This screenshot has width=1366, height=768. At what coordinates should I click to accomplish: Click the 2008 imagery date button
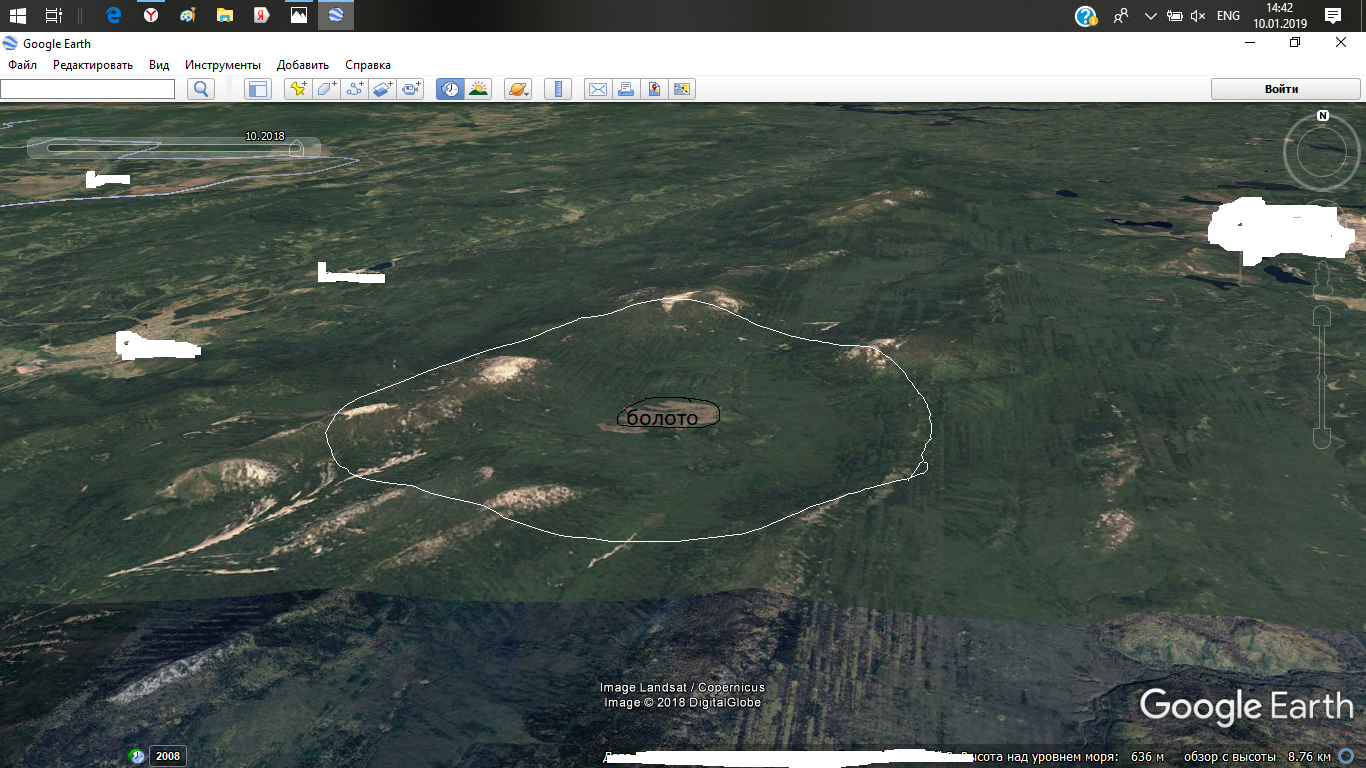(168, 756)
